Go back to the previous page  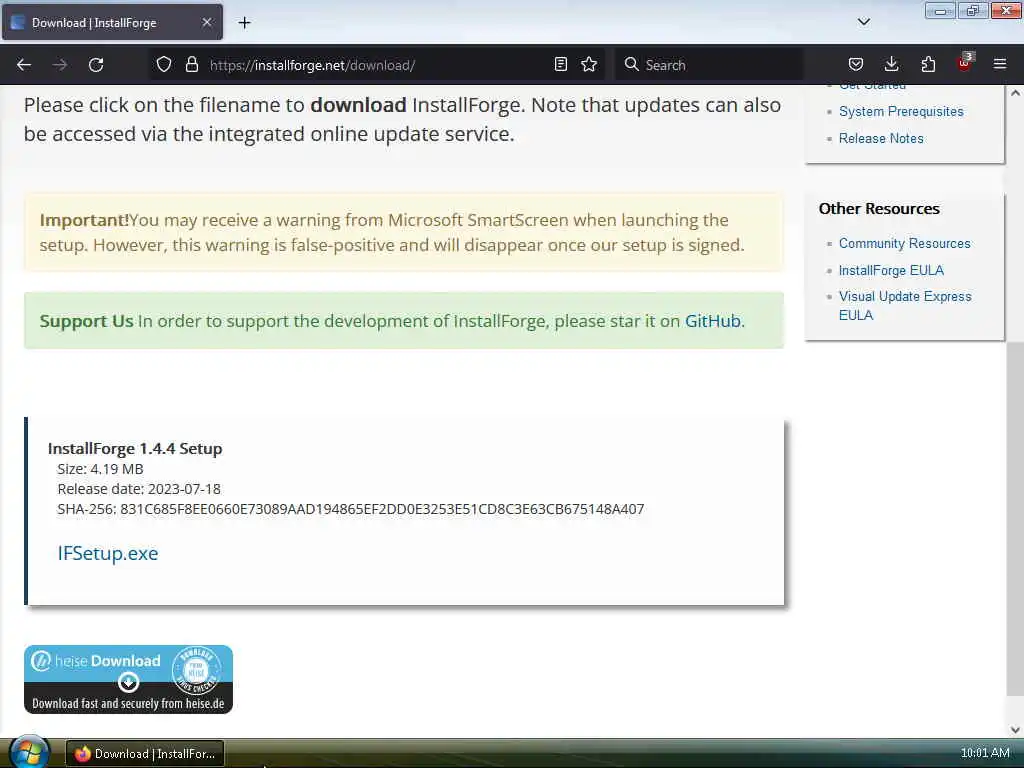[x=24, y=65]
